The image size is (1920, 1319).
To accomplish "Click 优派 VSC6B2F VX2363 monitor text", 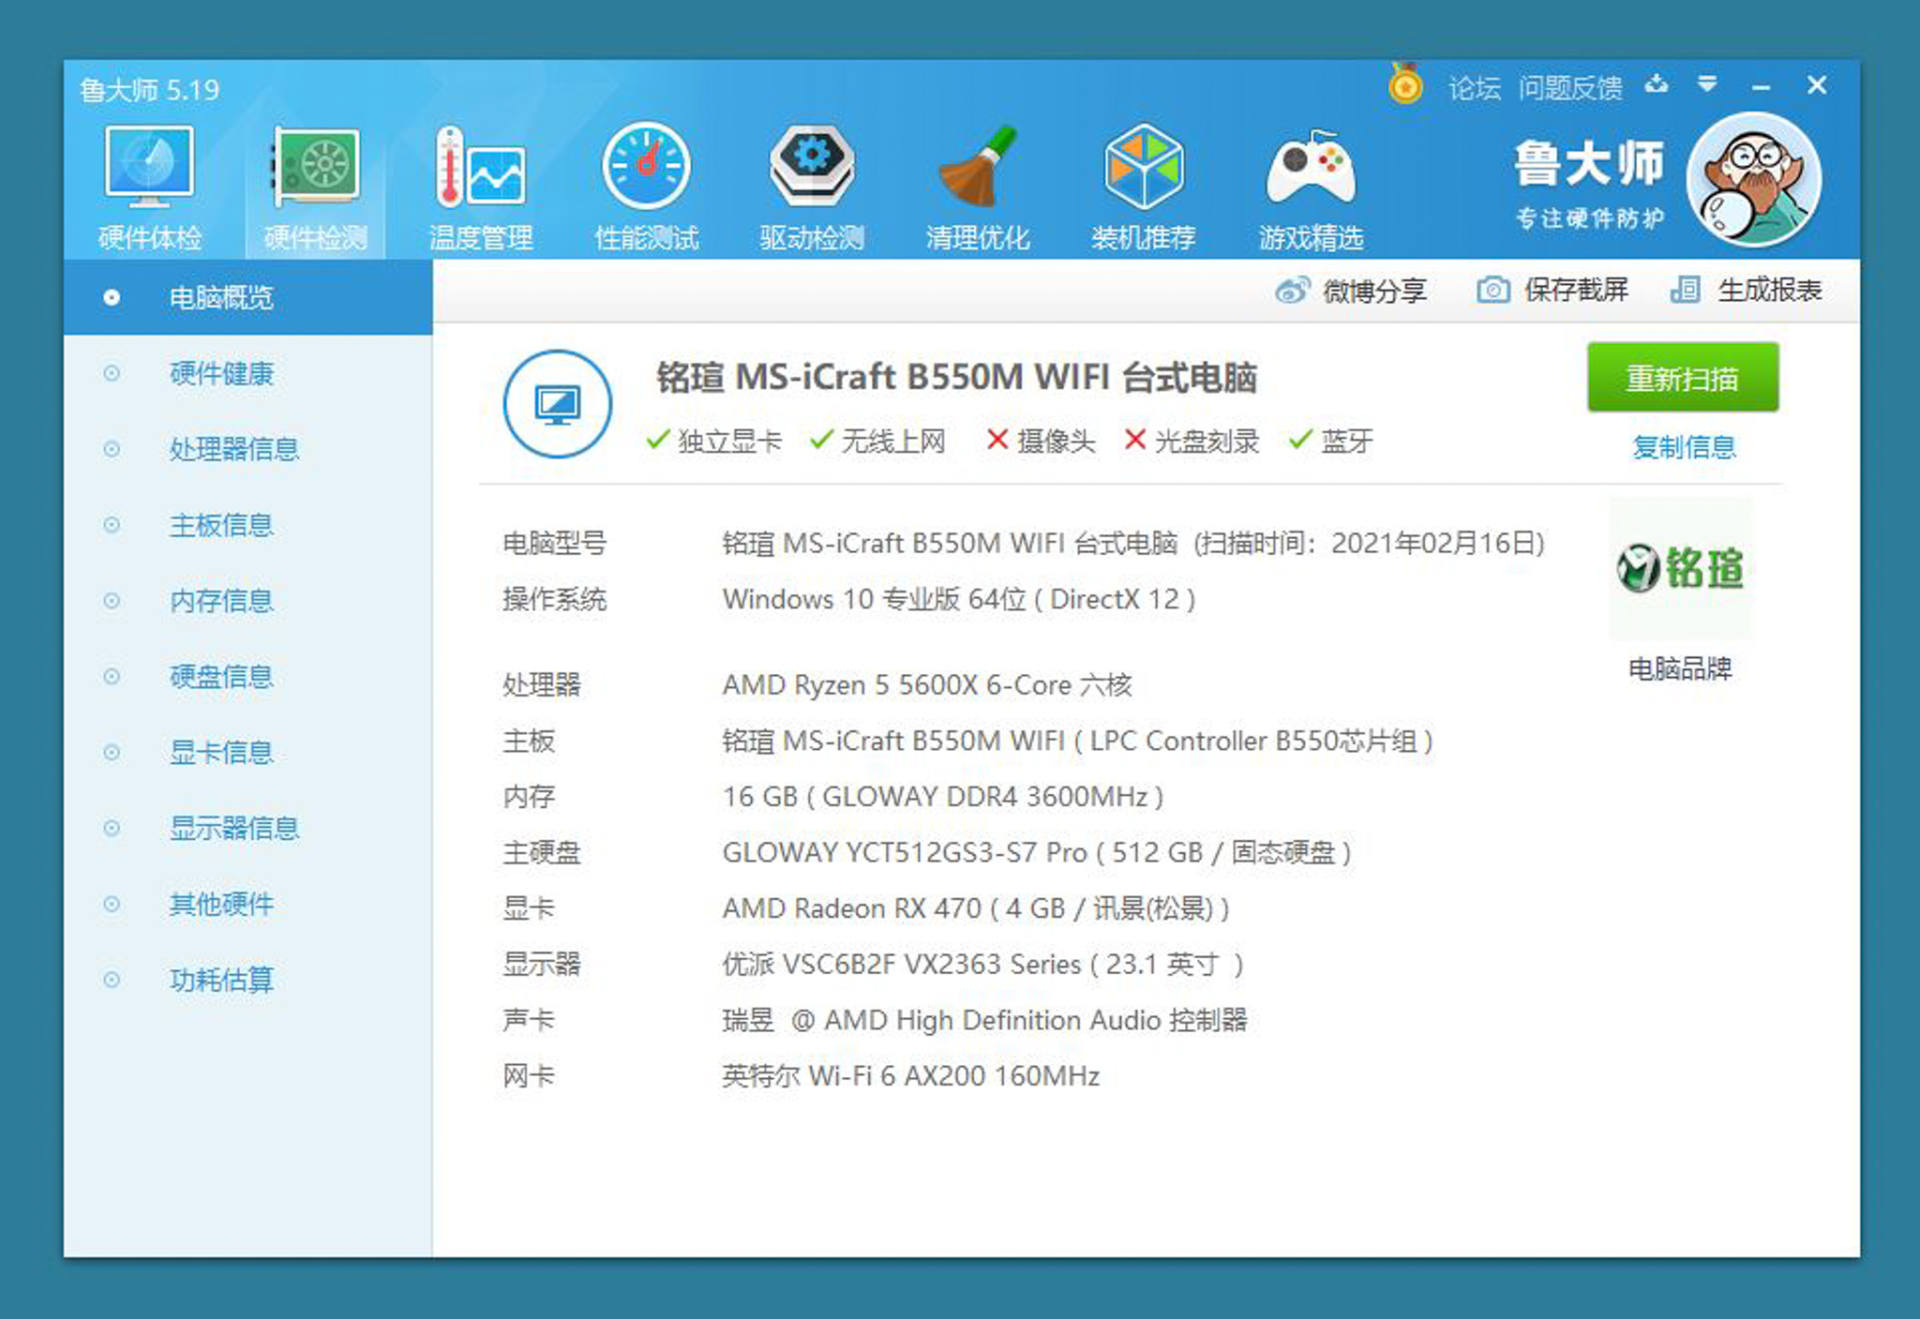I will (983, 965).
